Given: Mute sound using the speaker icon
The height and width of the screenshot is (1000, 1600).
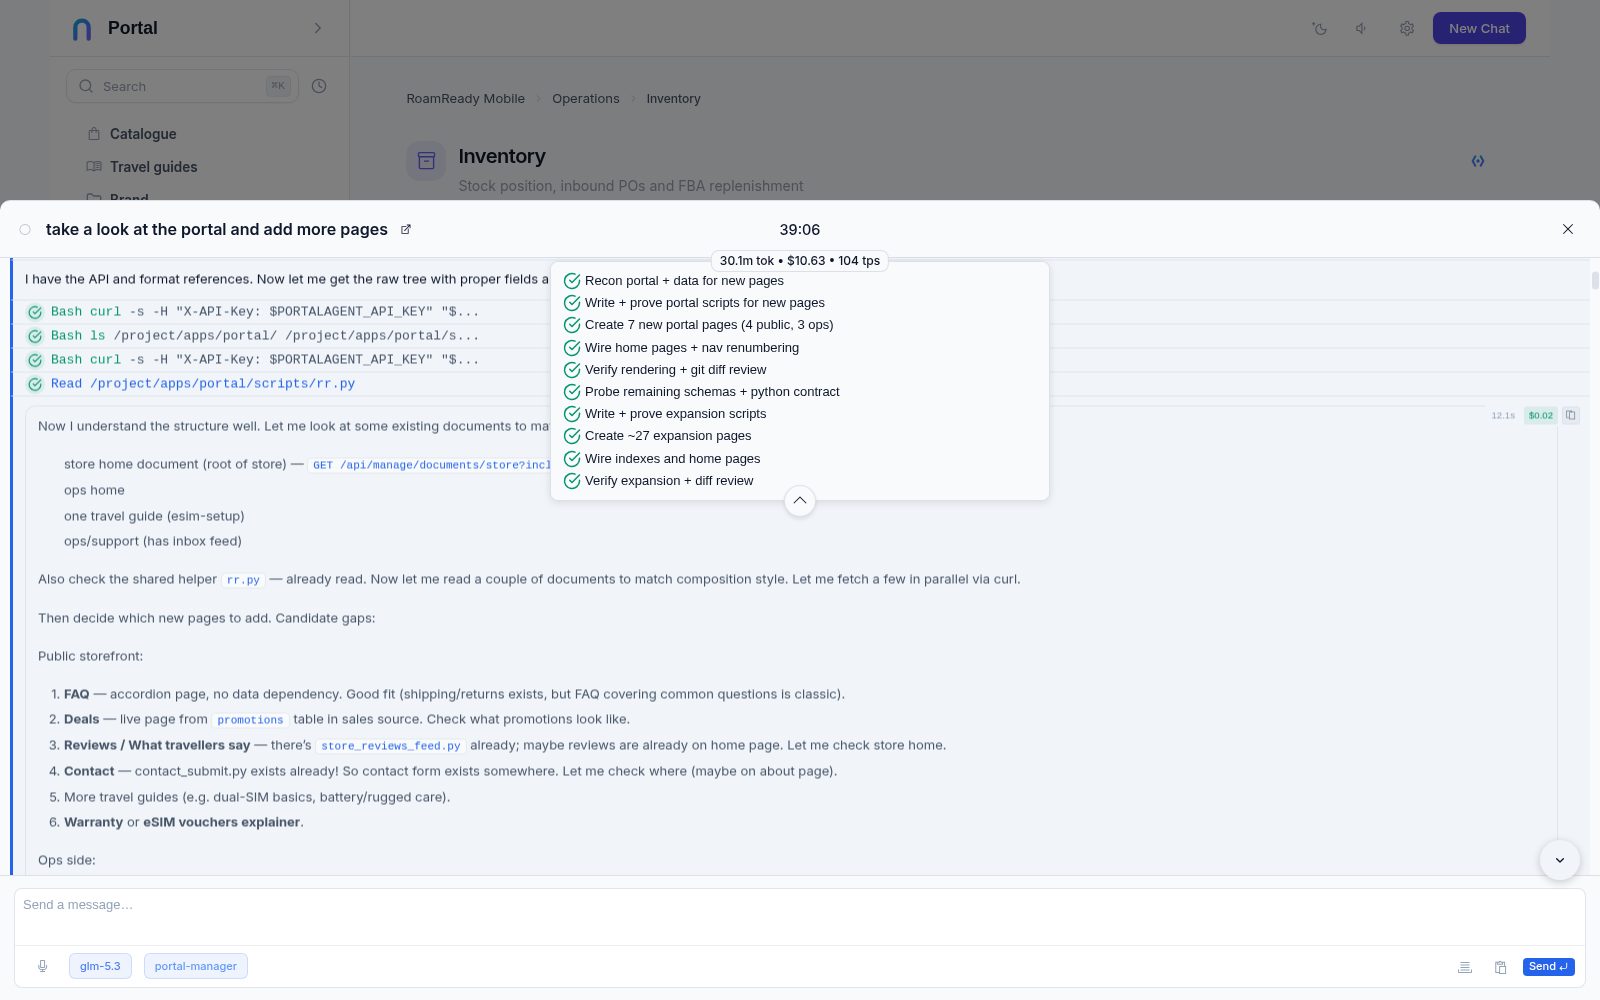Looking at the screenshot, I should click(1362, 29).
